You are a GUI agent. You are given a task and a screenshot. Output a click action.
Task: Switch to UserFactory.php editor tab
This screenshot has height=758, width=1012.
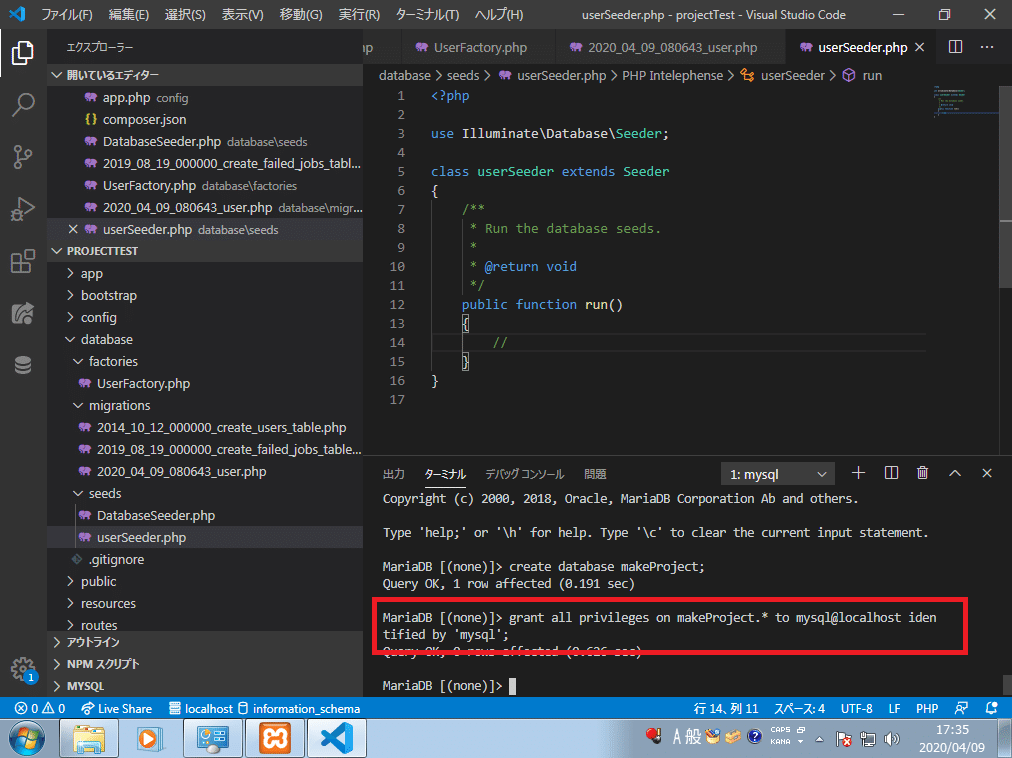pos(478,47)
